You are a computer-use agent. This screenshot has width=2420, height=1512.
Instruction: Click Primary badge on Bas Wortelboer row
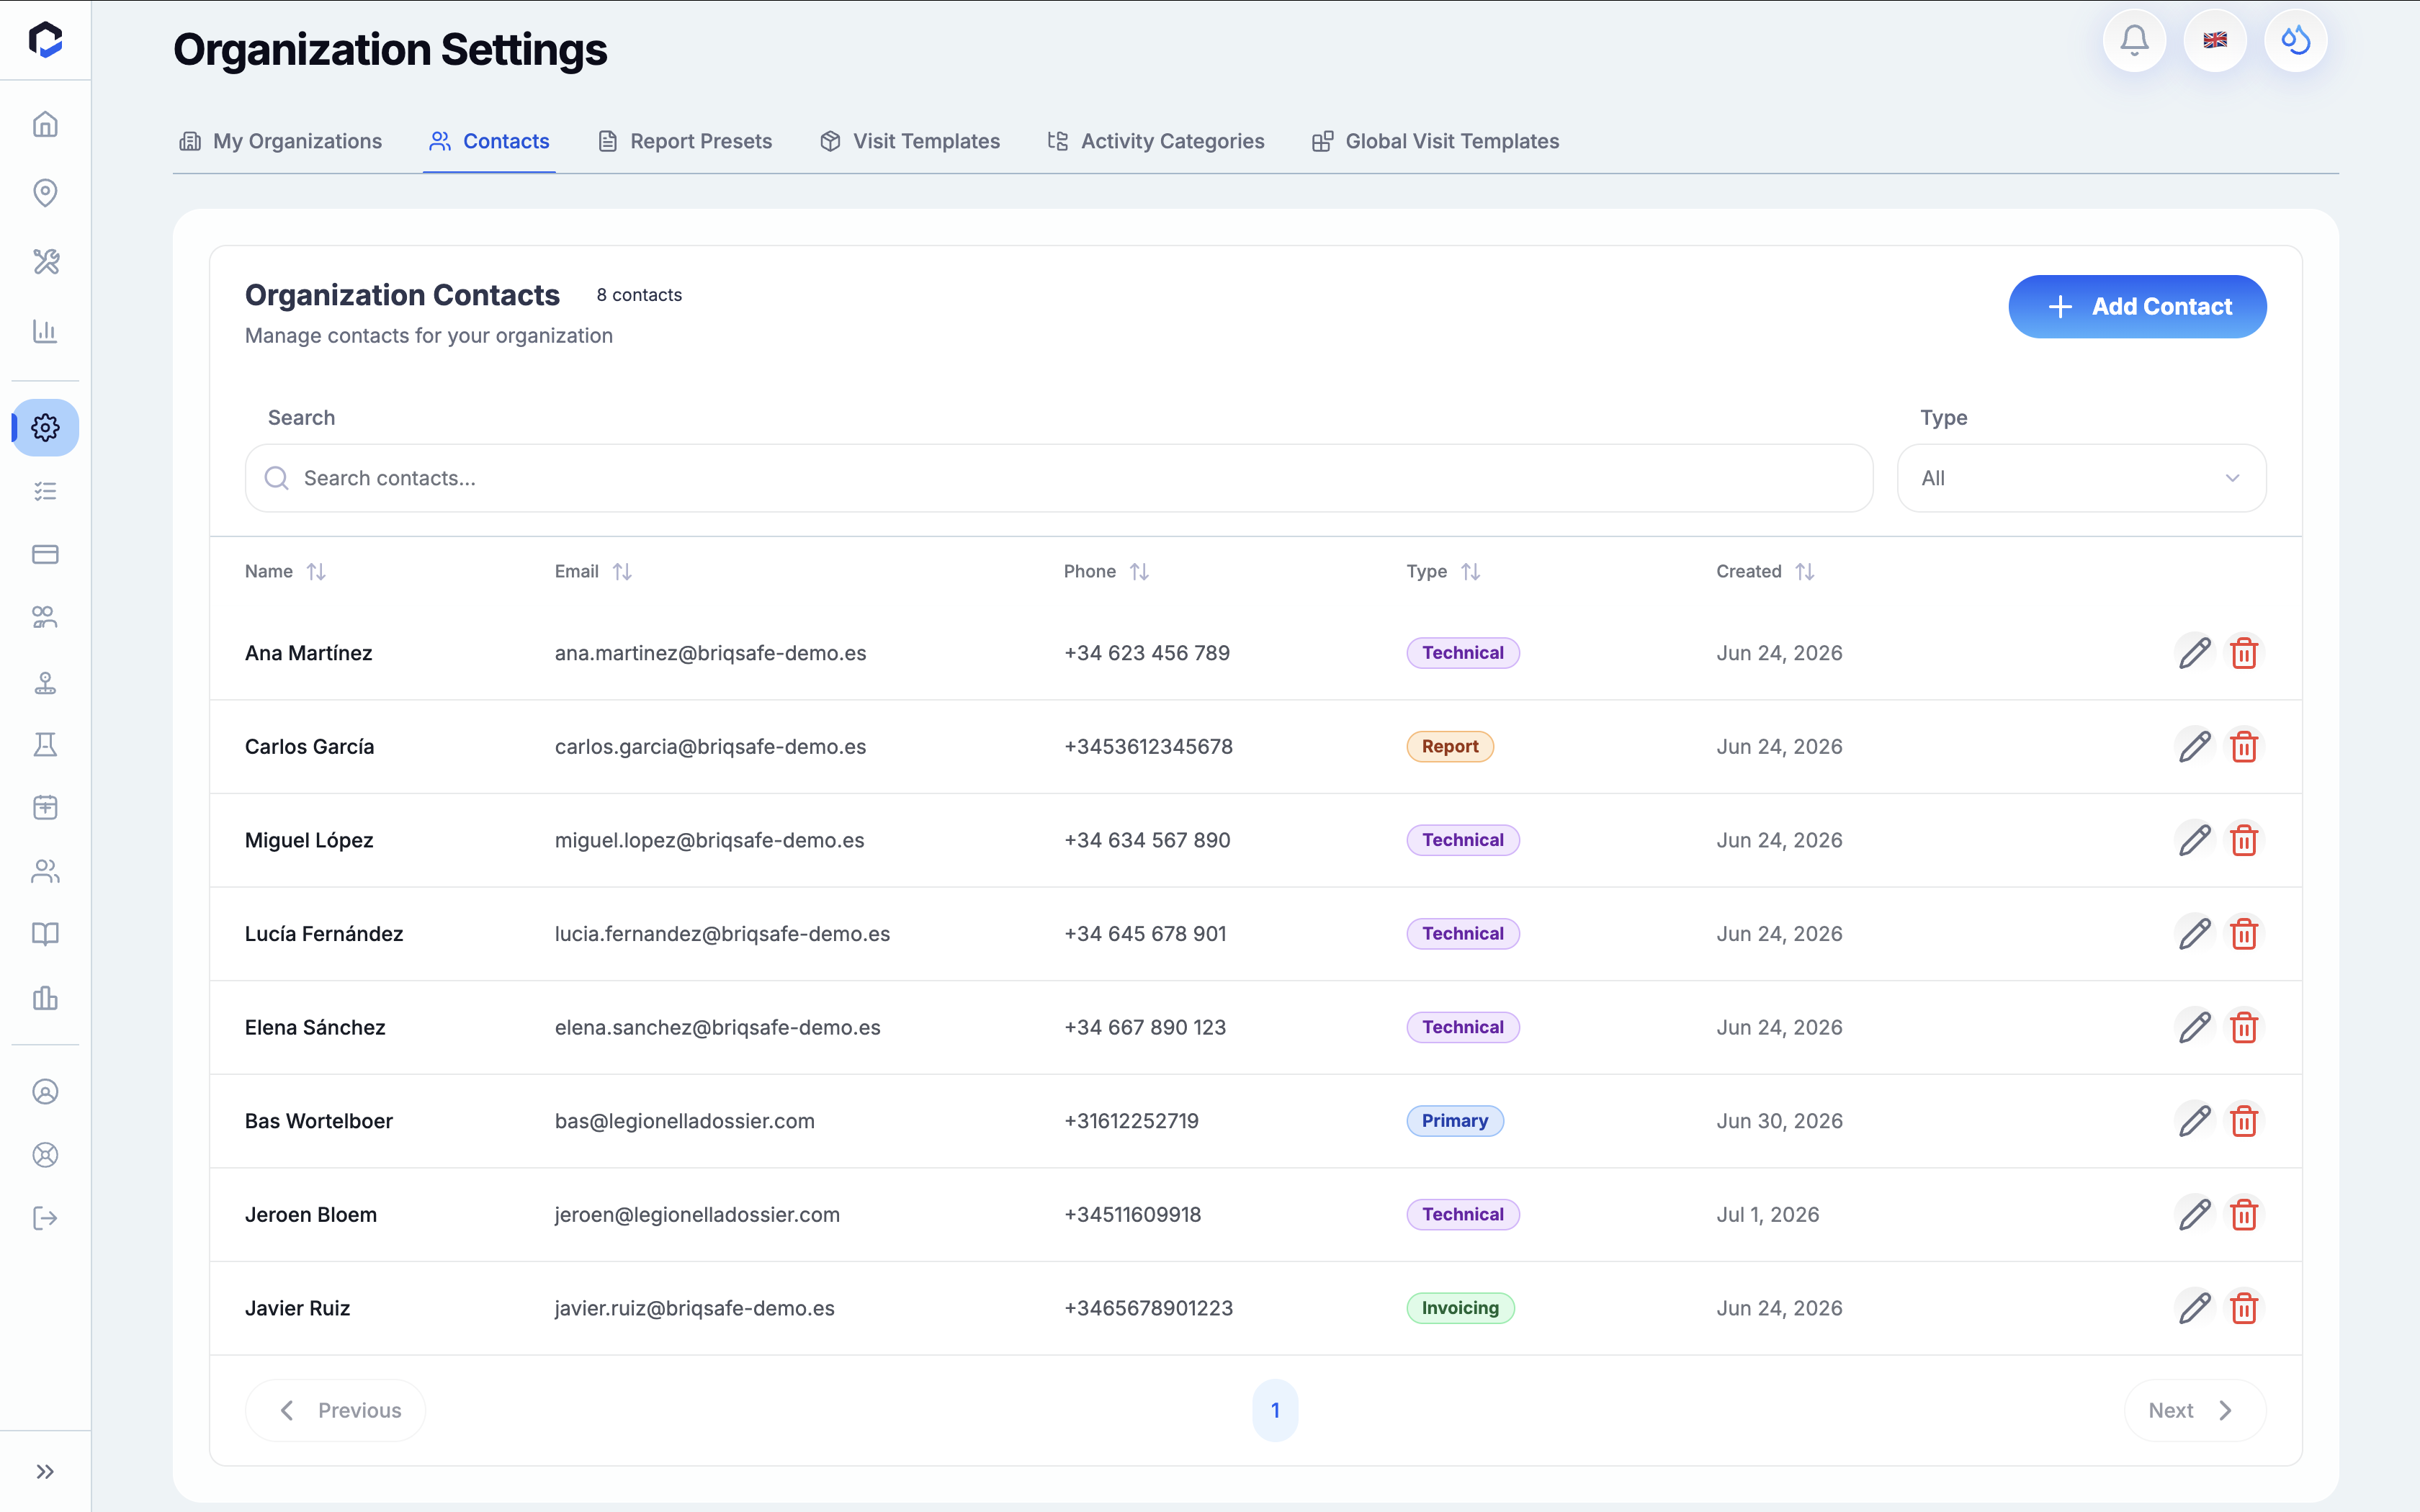(1455, 1121)
